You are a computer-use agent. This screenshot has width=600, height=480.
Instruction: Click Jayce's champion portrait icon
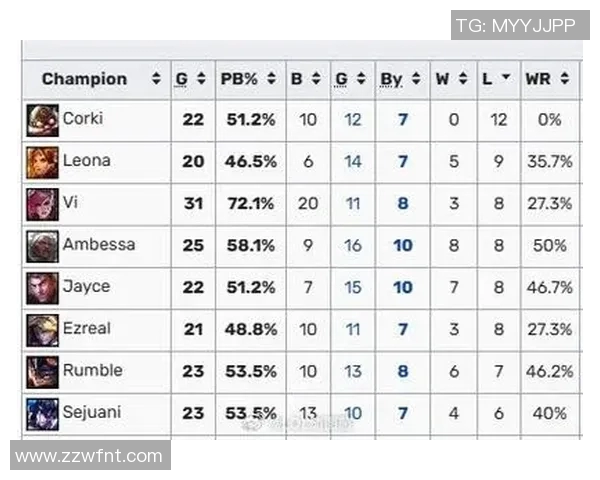point(42,287)
